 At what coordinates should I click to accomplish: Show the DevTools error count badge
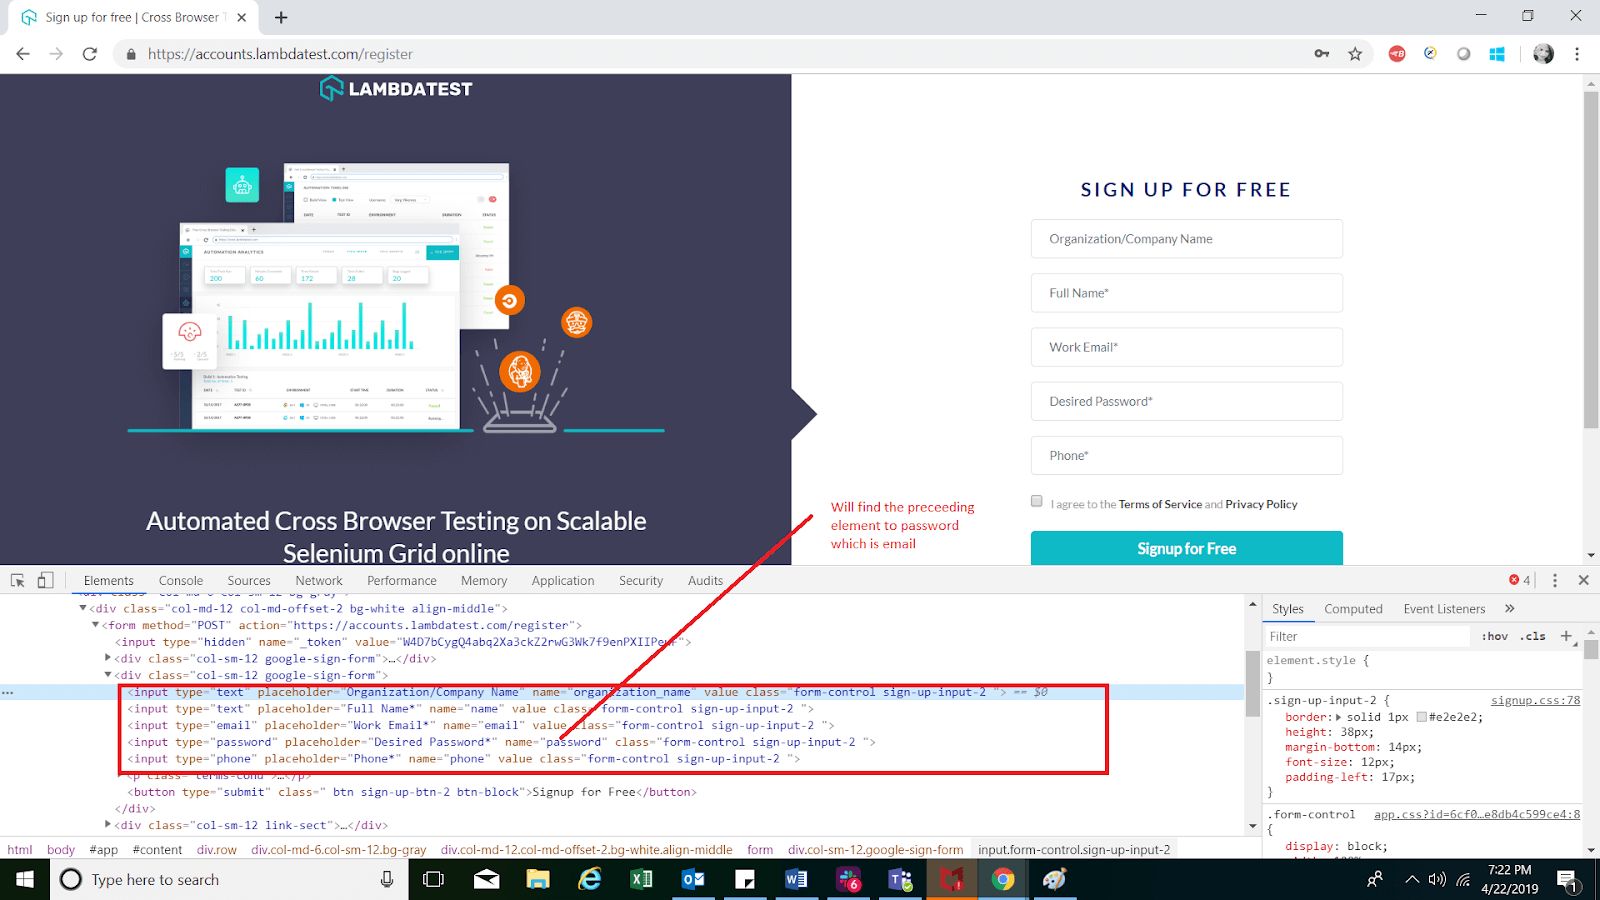coord(1520,580)
